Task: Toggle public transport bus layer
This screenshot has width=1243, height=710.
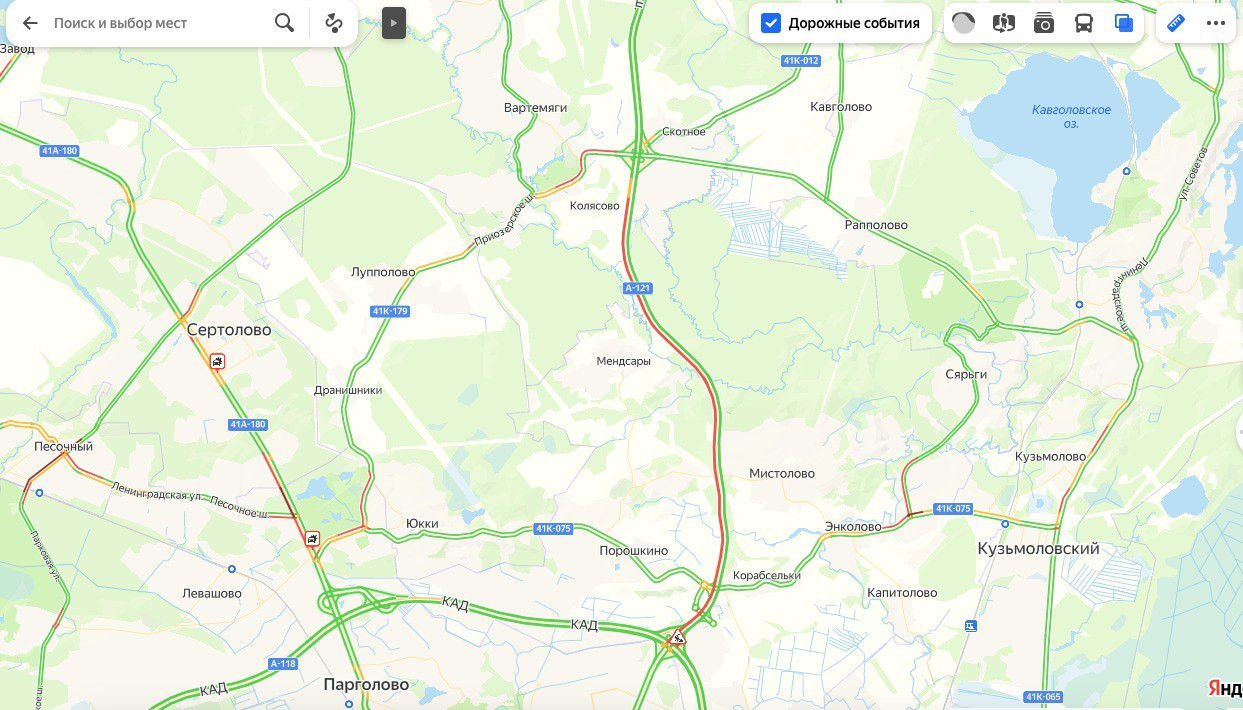Action: (1084, 23)
